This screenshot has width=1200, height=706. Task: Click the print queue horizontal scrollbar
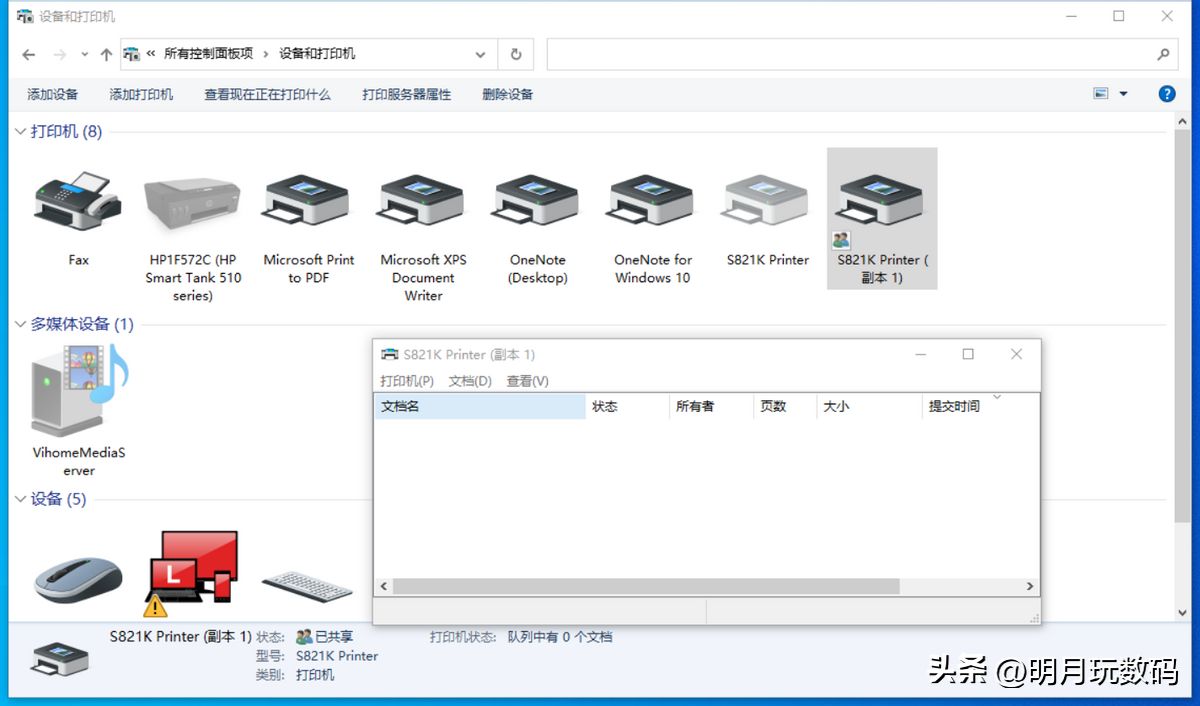pyautogui.click(x=645, y=587)
